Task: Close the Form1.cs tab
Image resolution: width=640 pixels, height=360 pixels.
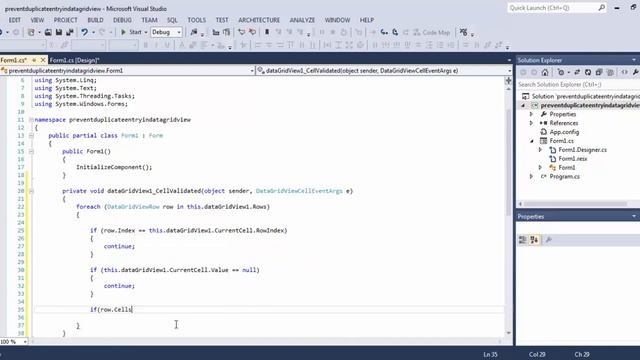Action: (43, 60)
